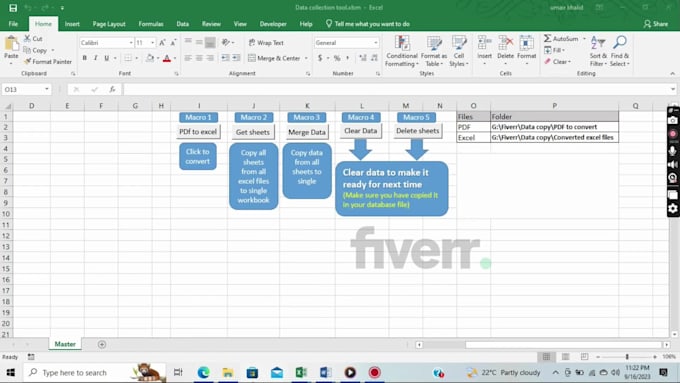Toggle Italic formatting

(95, 58)
